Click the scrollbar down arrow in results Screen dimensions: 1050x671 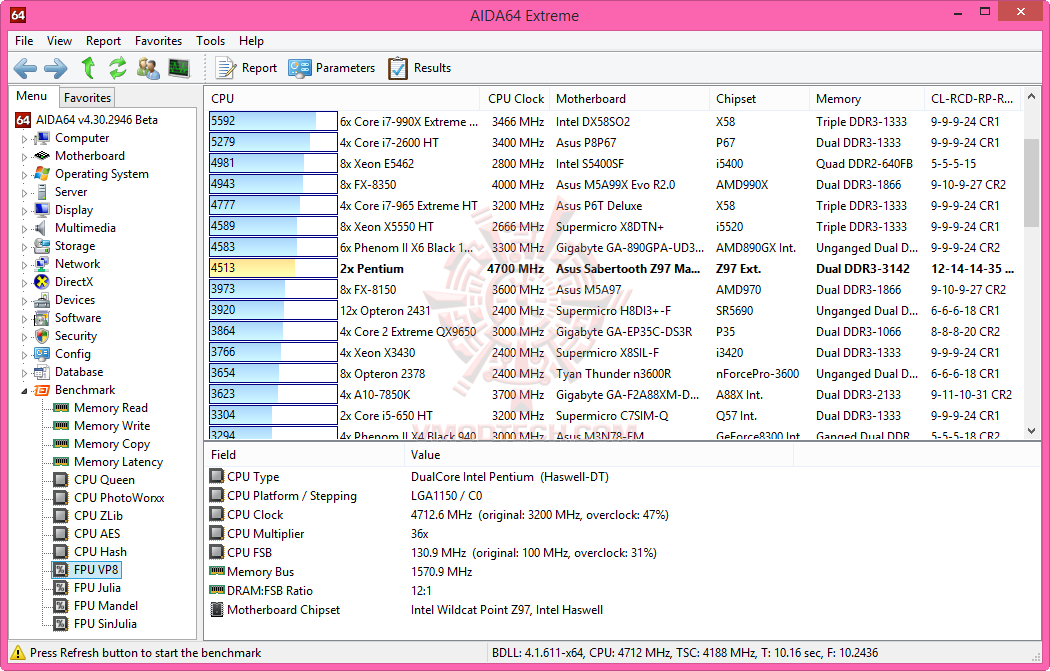tap(1031, 431)
